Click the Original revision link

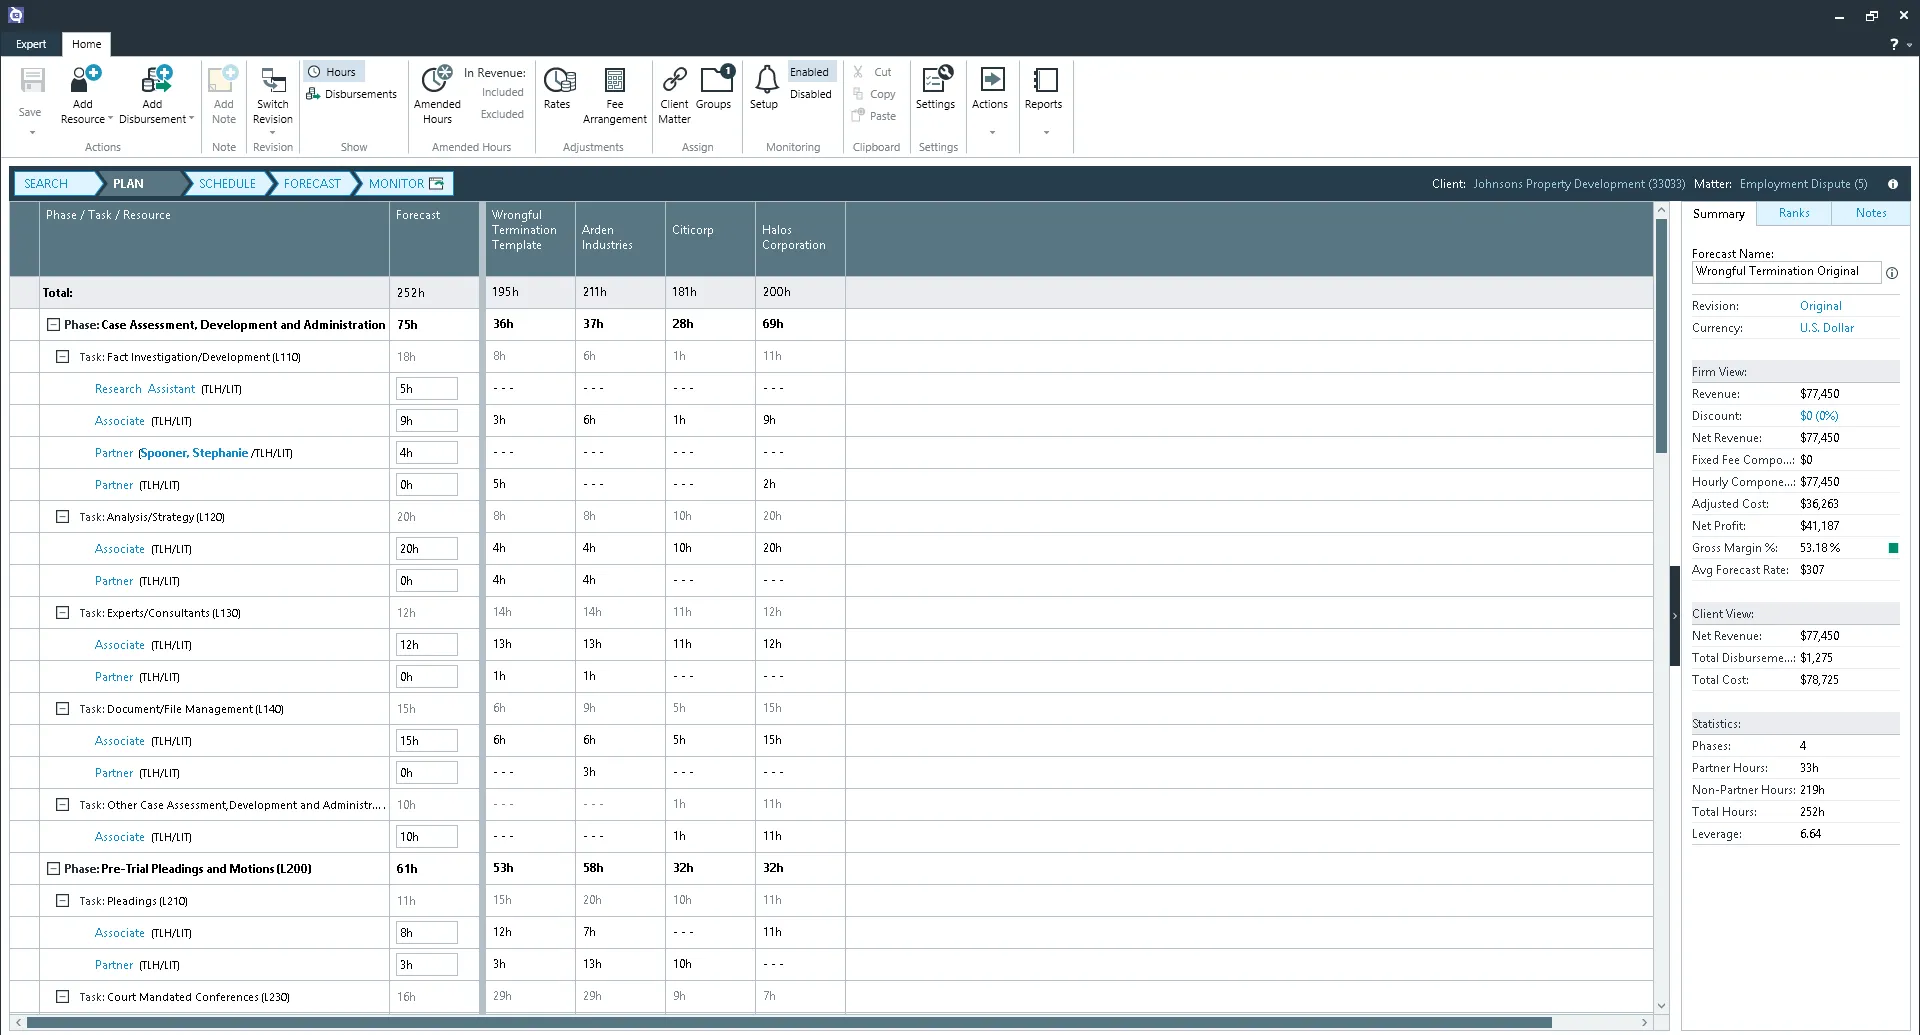(x=1820, y=306)
